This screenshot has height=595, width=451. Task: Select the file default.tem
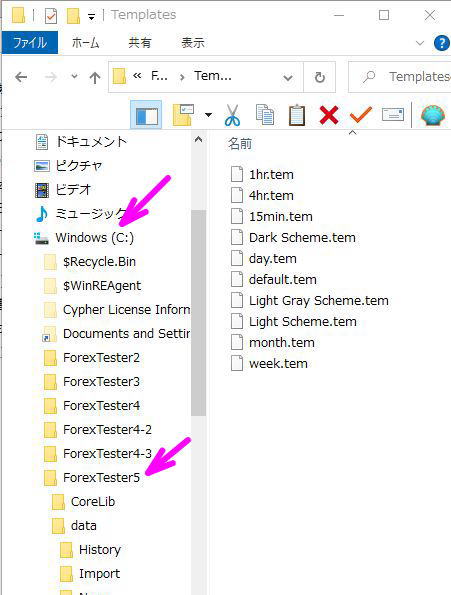click(282, 280)
